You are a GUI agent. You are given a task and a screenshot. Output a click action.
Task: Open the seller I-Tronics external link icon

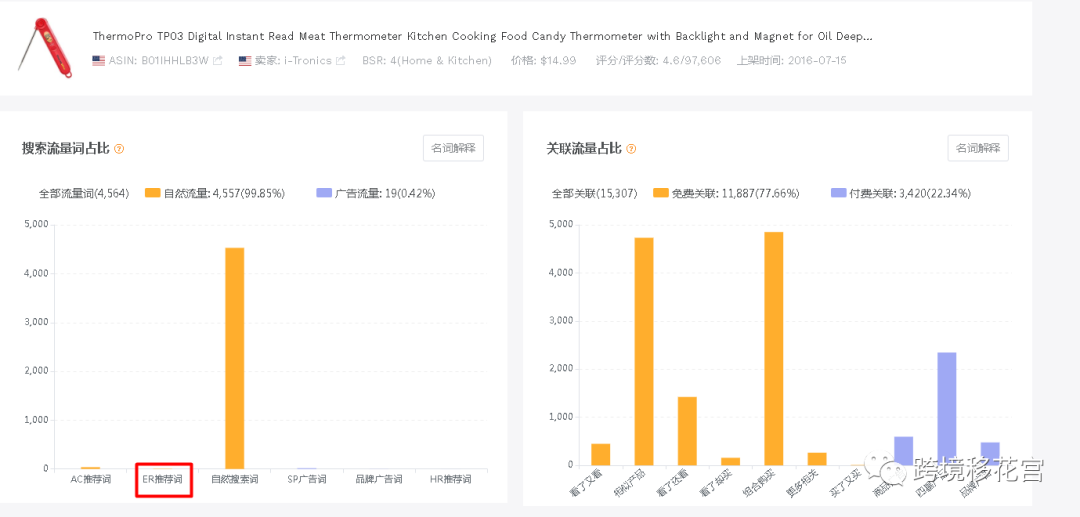341,61
